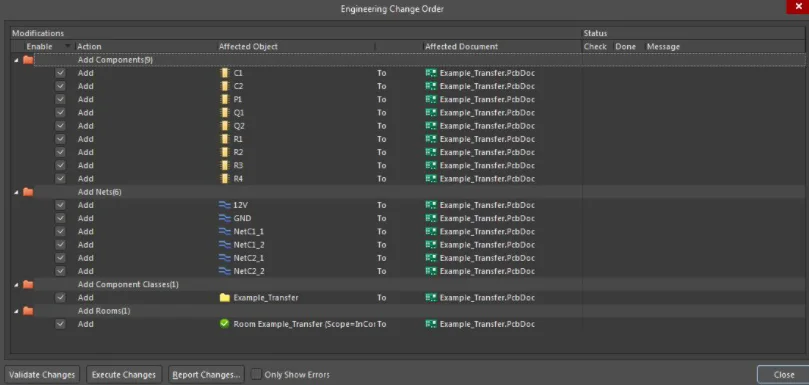Disable the Add R2 modification checkbox

coord(60,152)
